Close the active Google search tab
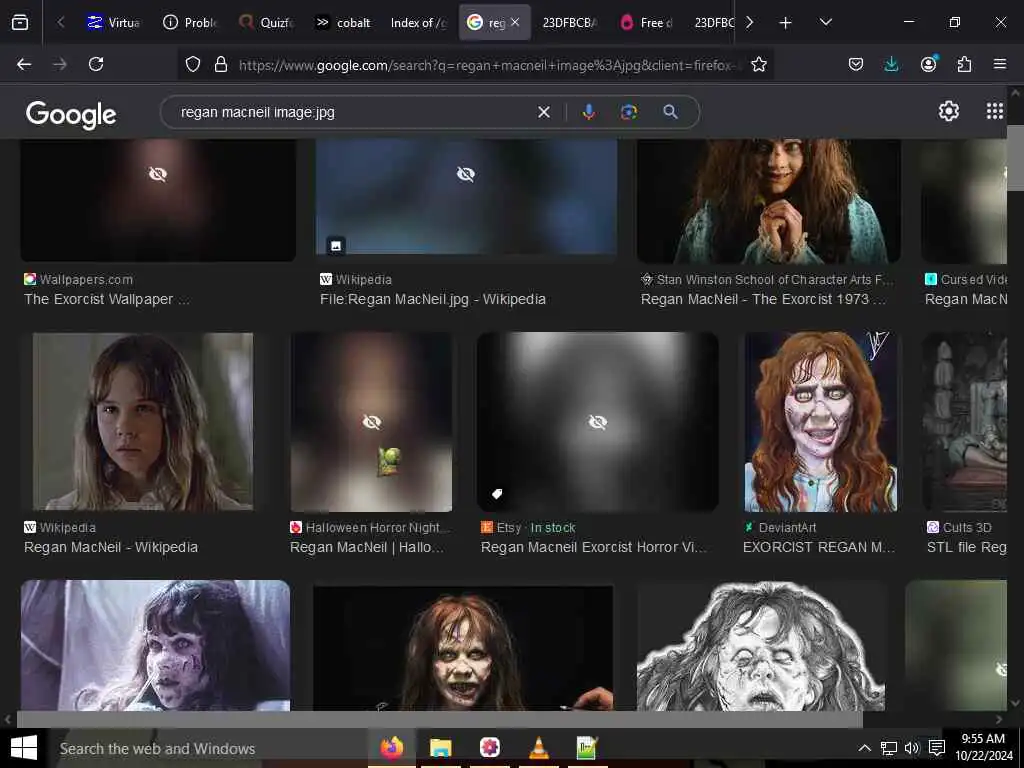This screenshot has height=768, width=1024. pos(515,22)
